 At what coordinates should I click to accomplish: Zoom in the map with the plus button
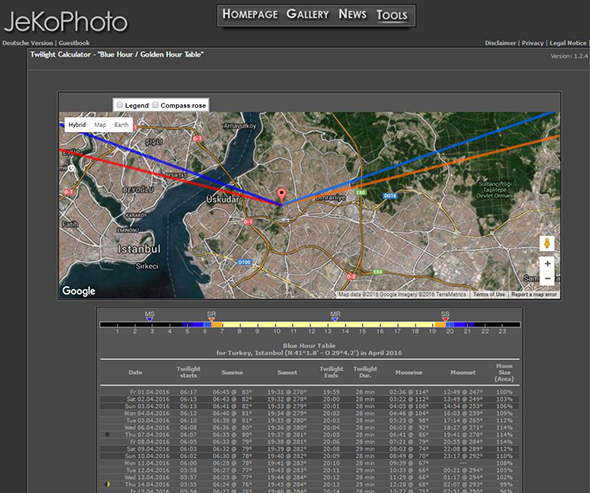(x=547, y=263)
